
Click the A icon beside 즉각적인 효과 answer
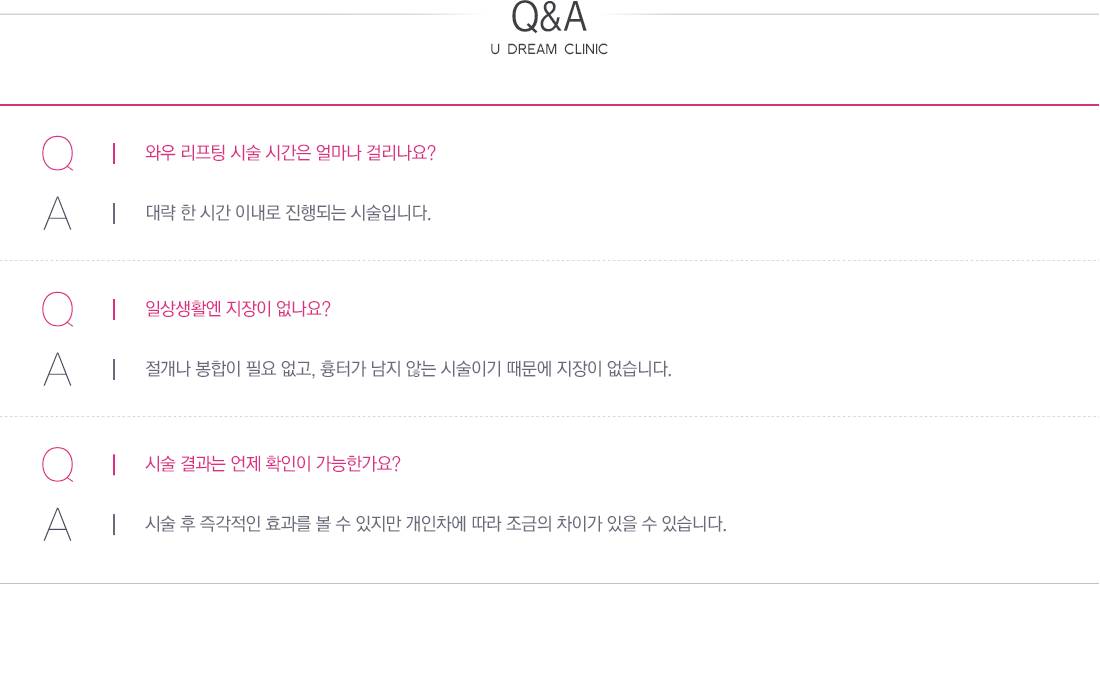coord(58,524)
